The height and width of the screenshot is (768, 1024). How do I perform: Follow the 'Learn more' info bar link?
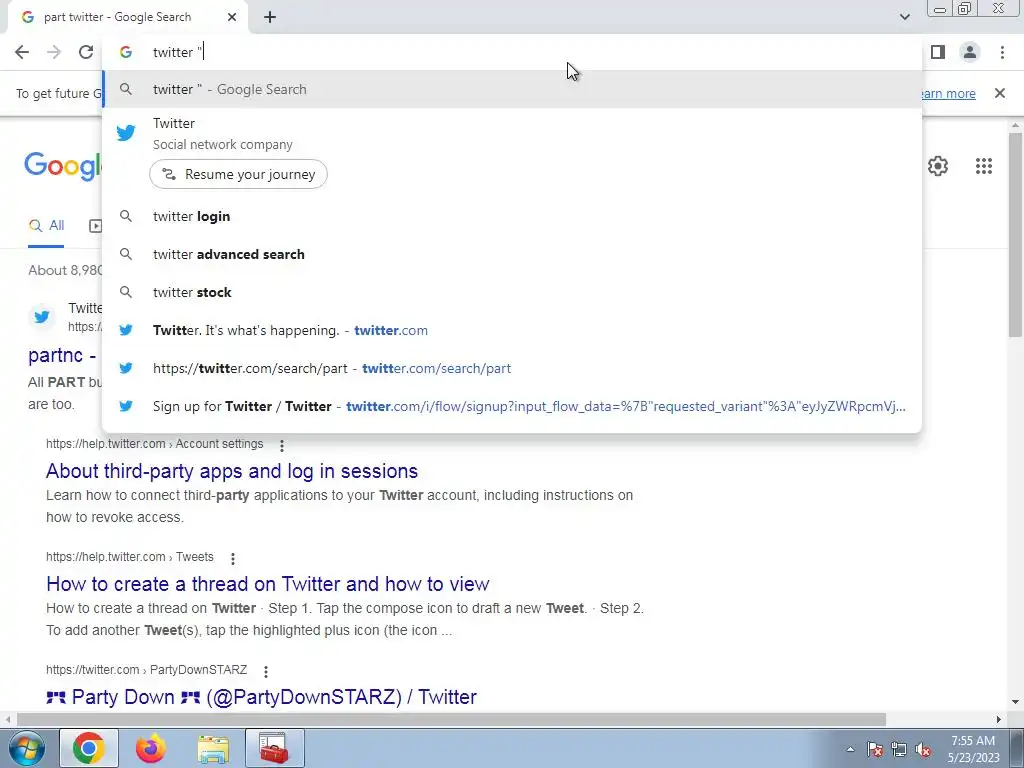pos(949,93)
